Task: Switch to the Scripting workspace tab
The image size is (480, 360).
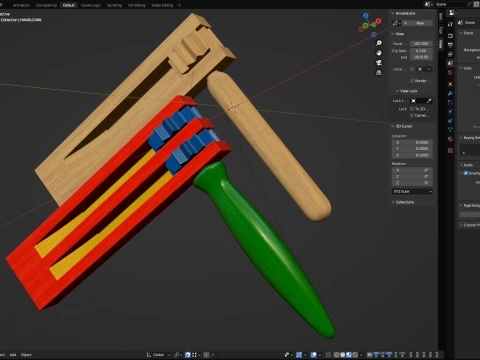Action: pyautogui.click(x=114, y=5)
